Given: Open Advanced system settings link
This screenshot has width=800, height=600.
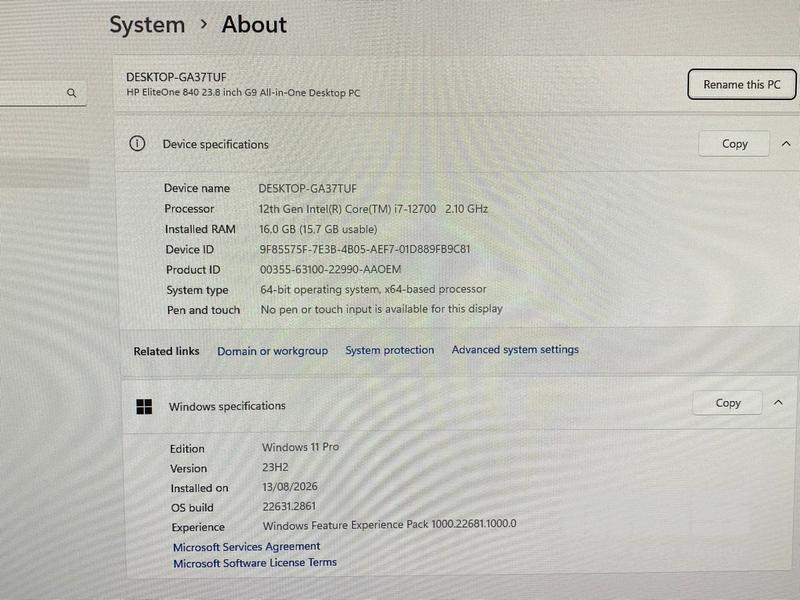Looking at the screenshot, I should click(515, 349).
